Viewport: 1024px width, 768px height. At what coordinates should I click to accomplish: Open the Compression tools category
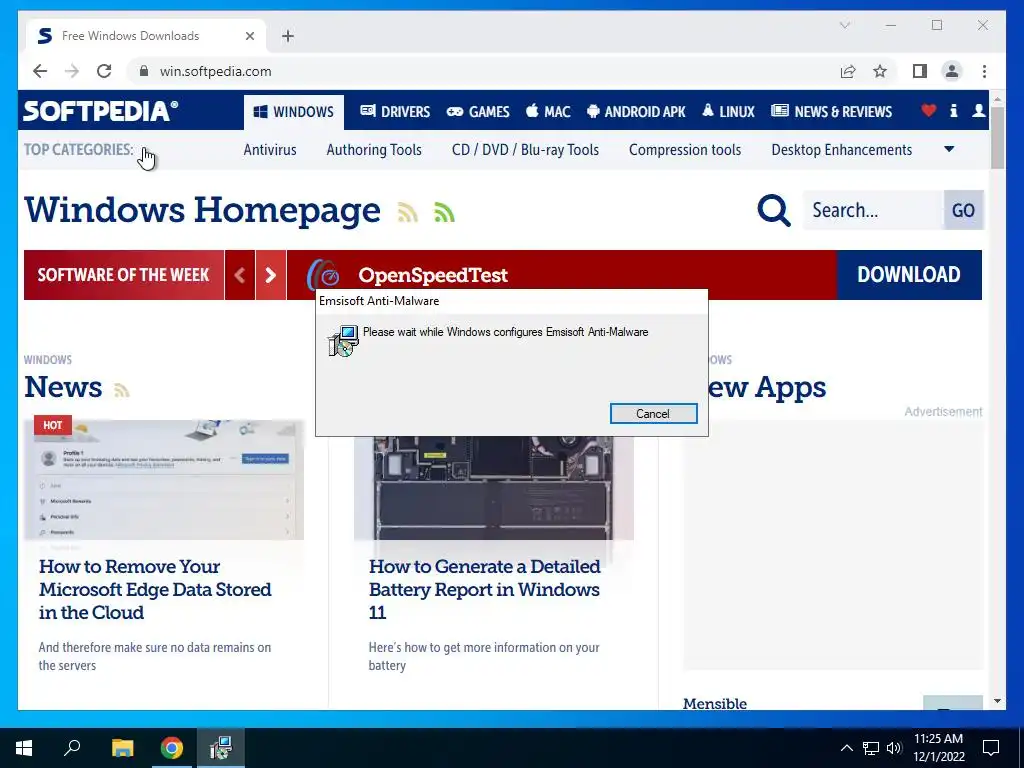click(685, 150)
